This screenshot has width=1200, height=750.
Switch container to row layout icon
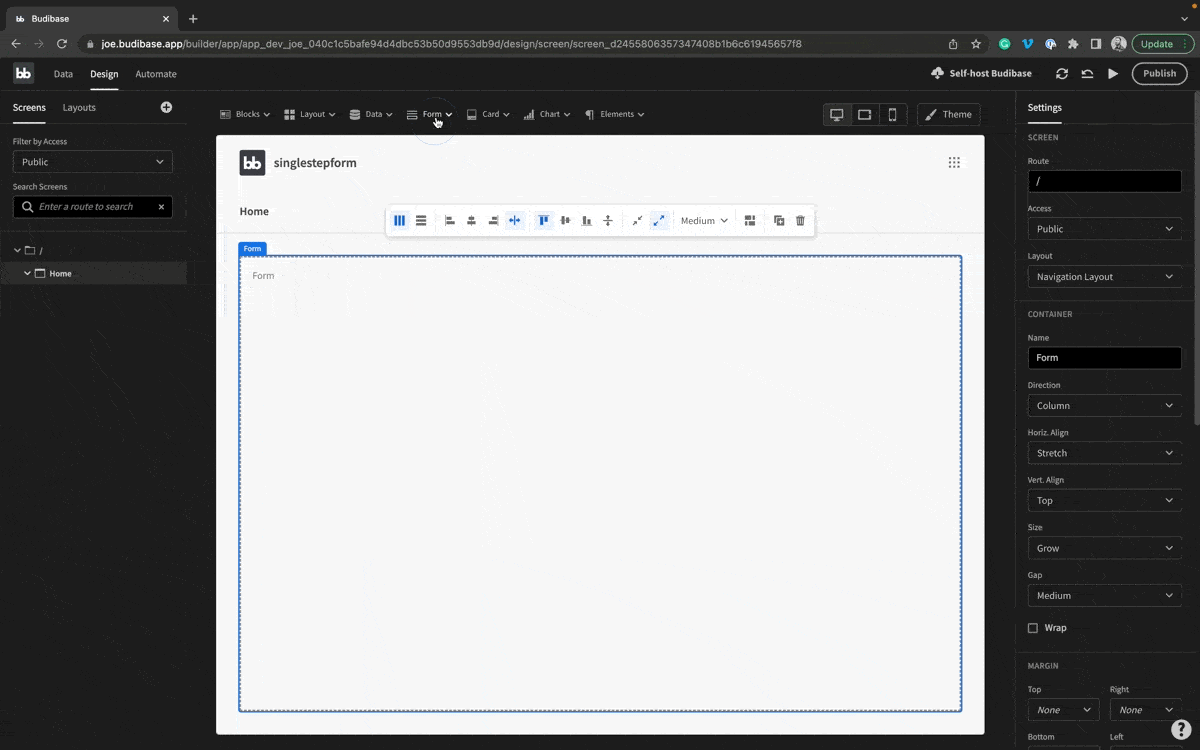tap(421, 220)
